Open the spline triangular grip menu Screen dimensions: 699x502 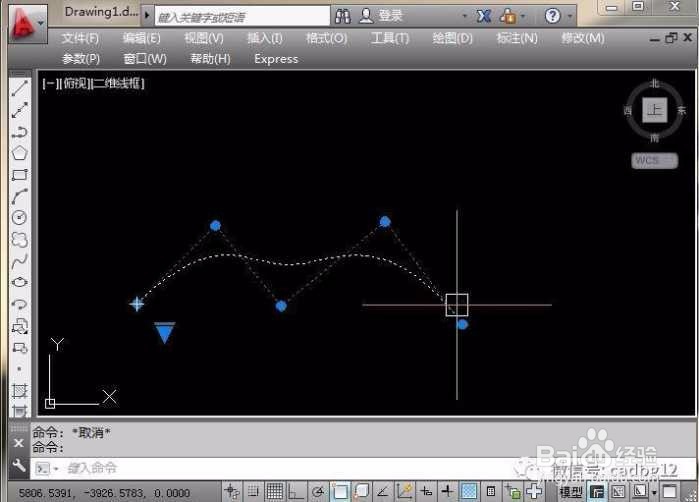click(164, 333)
